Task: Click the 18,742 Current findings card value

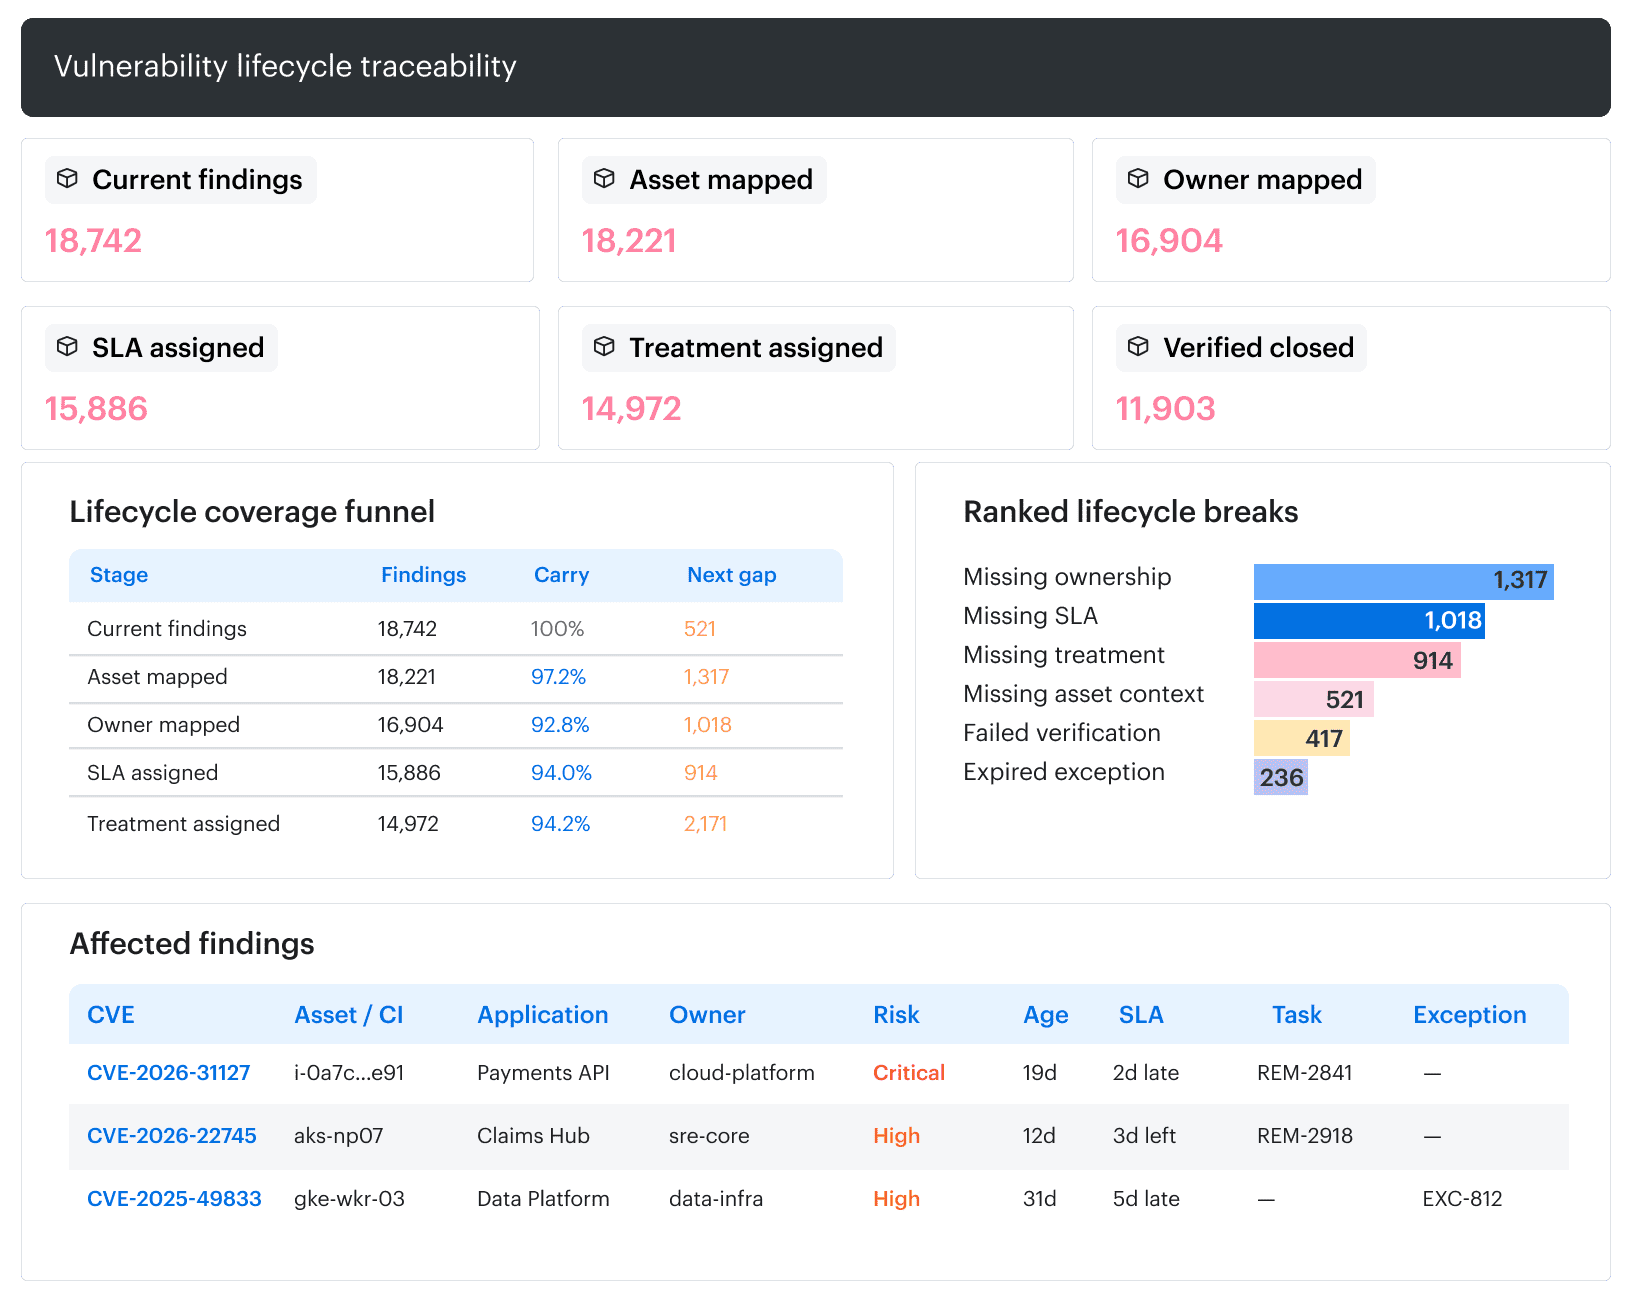Action: (93, 241)
